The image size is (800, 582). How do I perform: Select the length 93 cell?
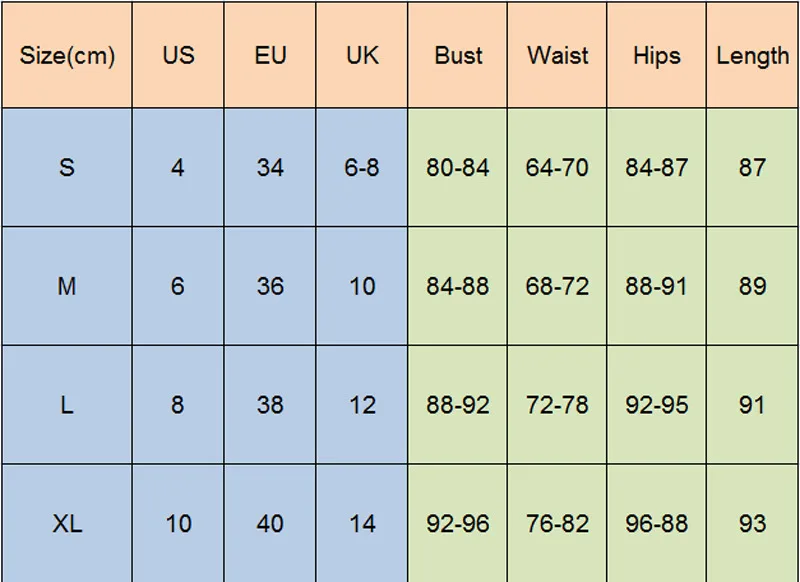[x=752, y=523]
